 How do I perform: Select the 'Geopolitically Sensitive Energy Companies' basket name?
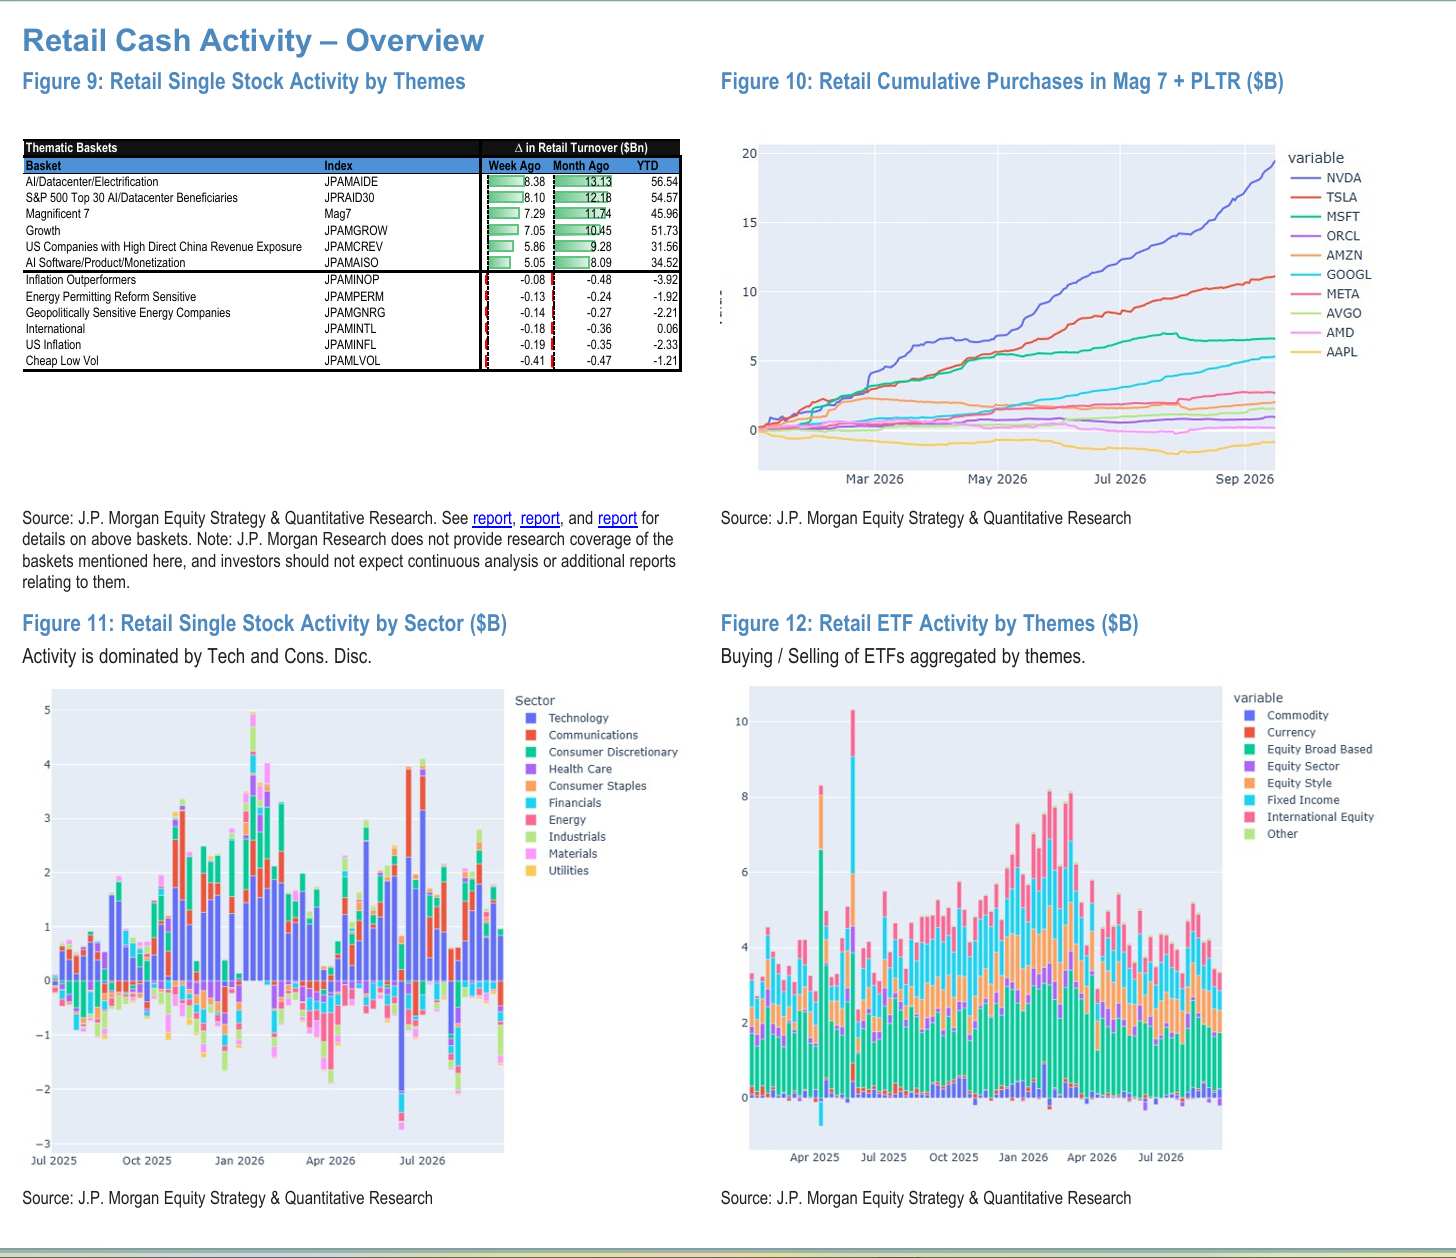click(128, 313)
